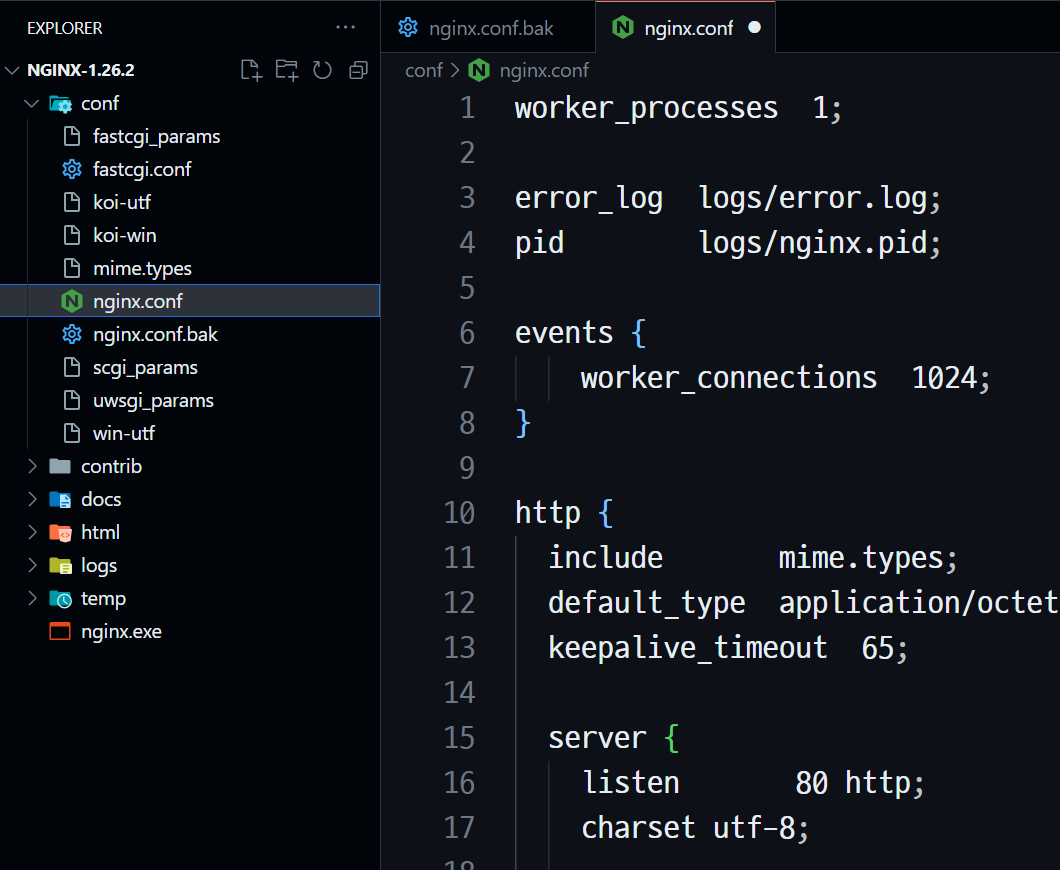Click the conf breadcrumb segment
The height and width of the screenshot is (870, 1060).
[x=424, y=70]
